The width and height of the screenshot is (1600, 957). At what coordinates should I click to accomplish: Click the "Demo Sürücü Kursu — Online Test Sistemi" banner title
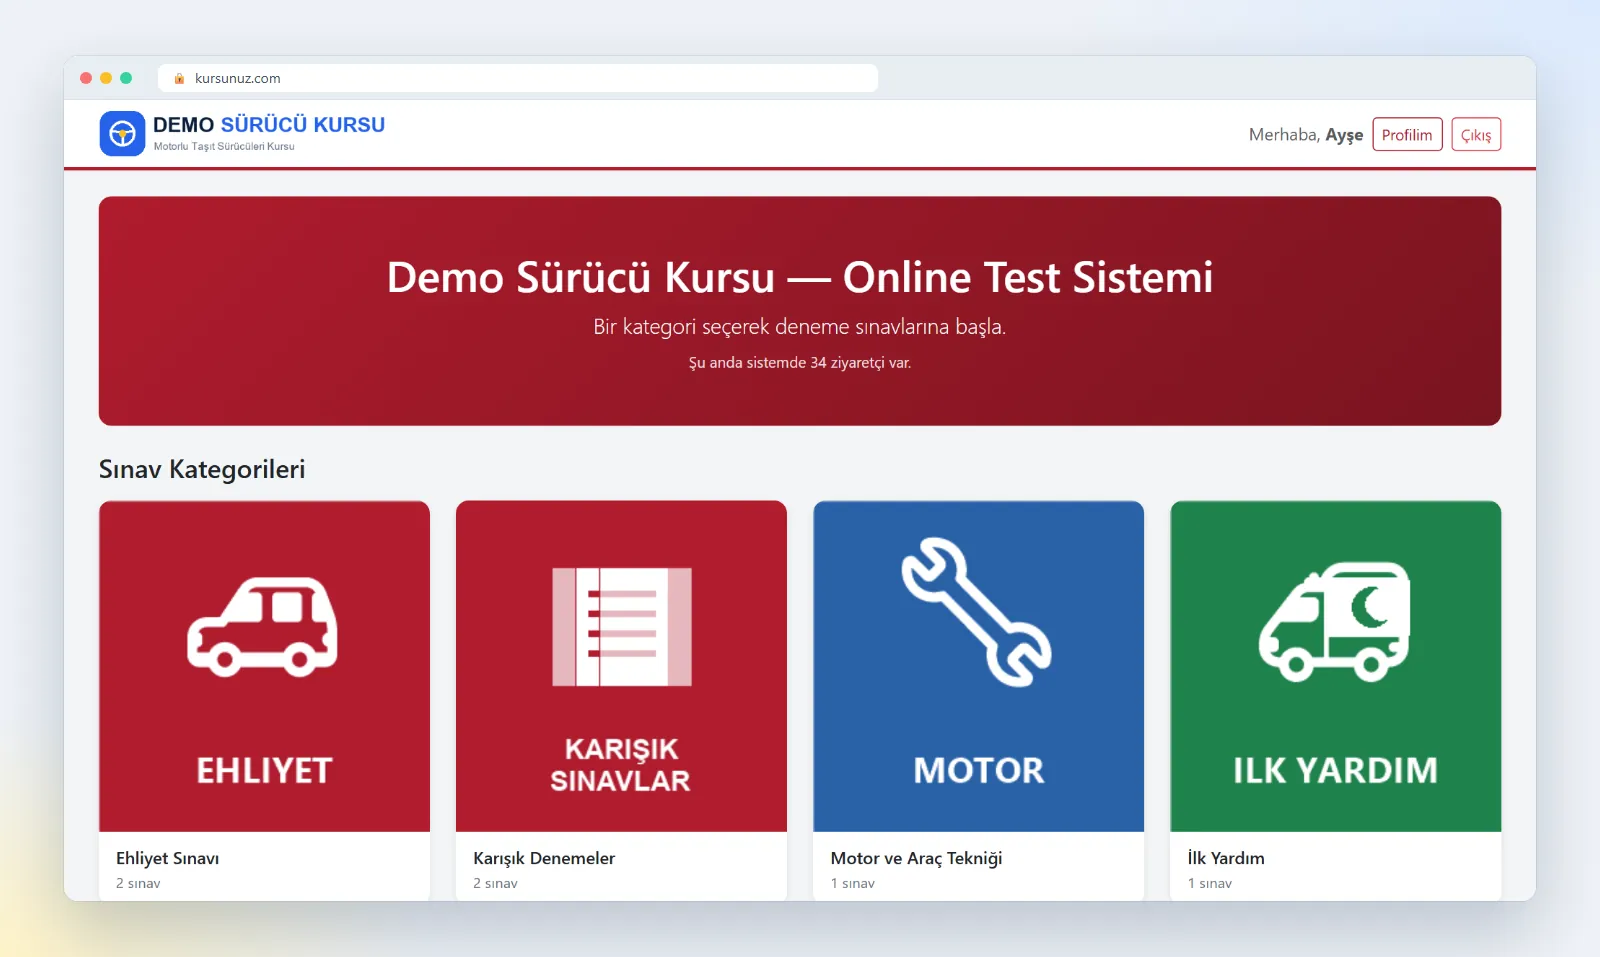pyautogui.click(x=800, y=277)
